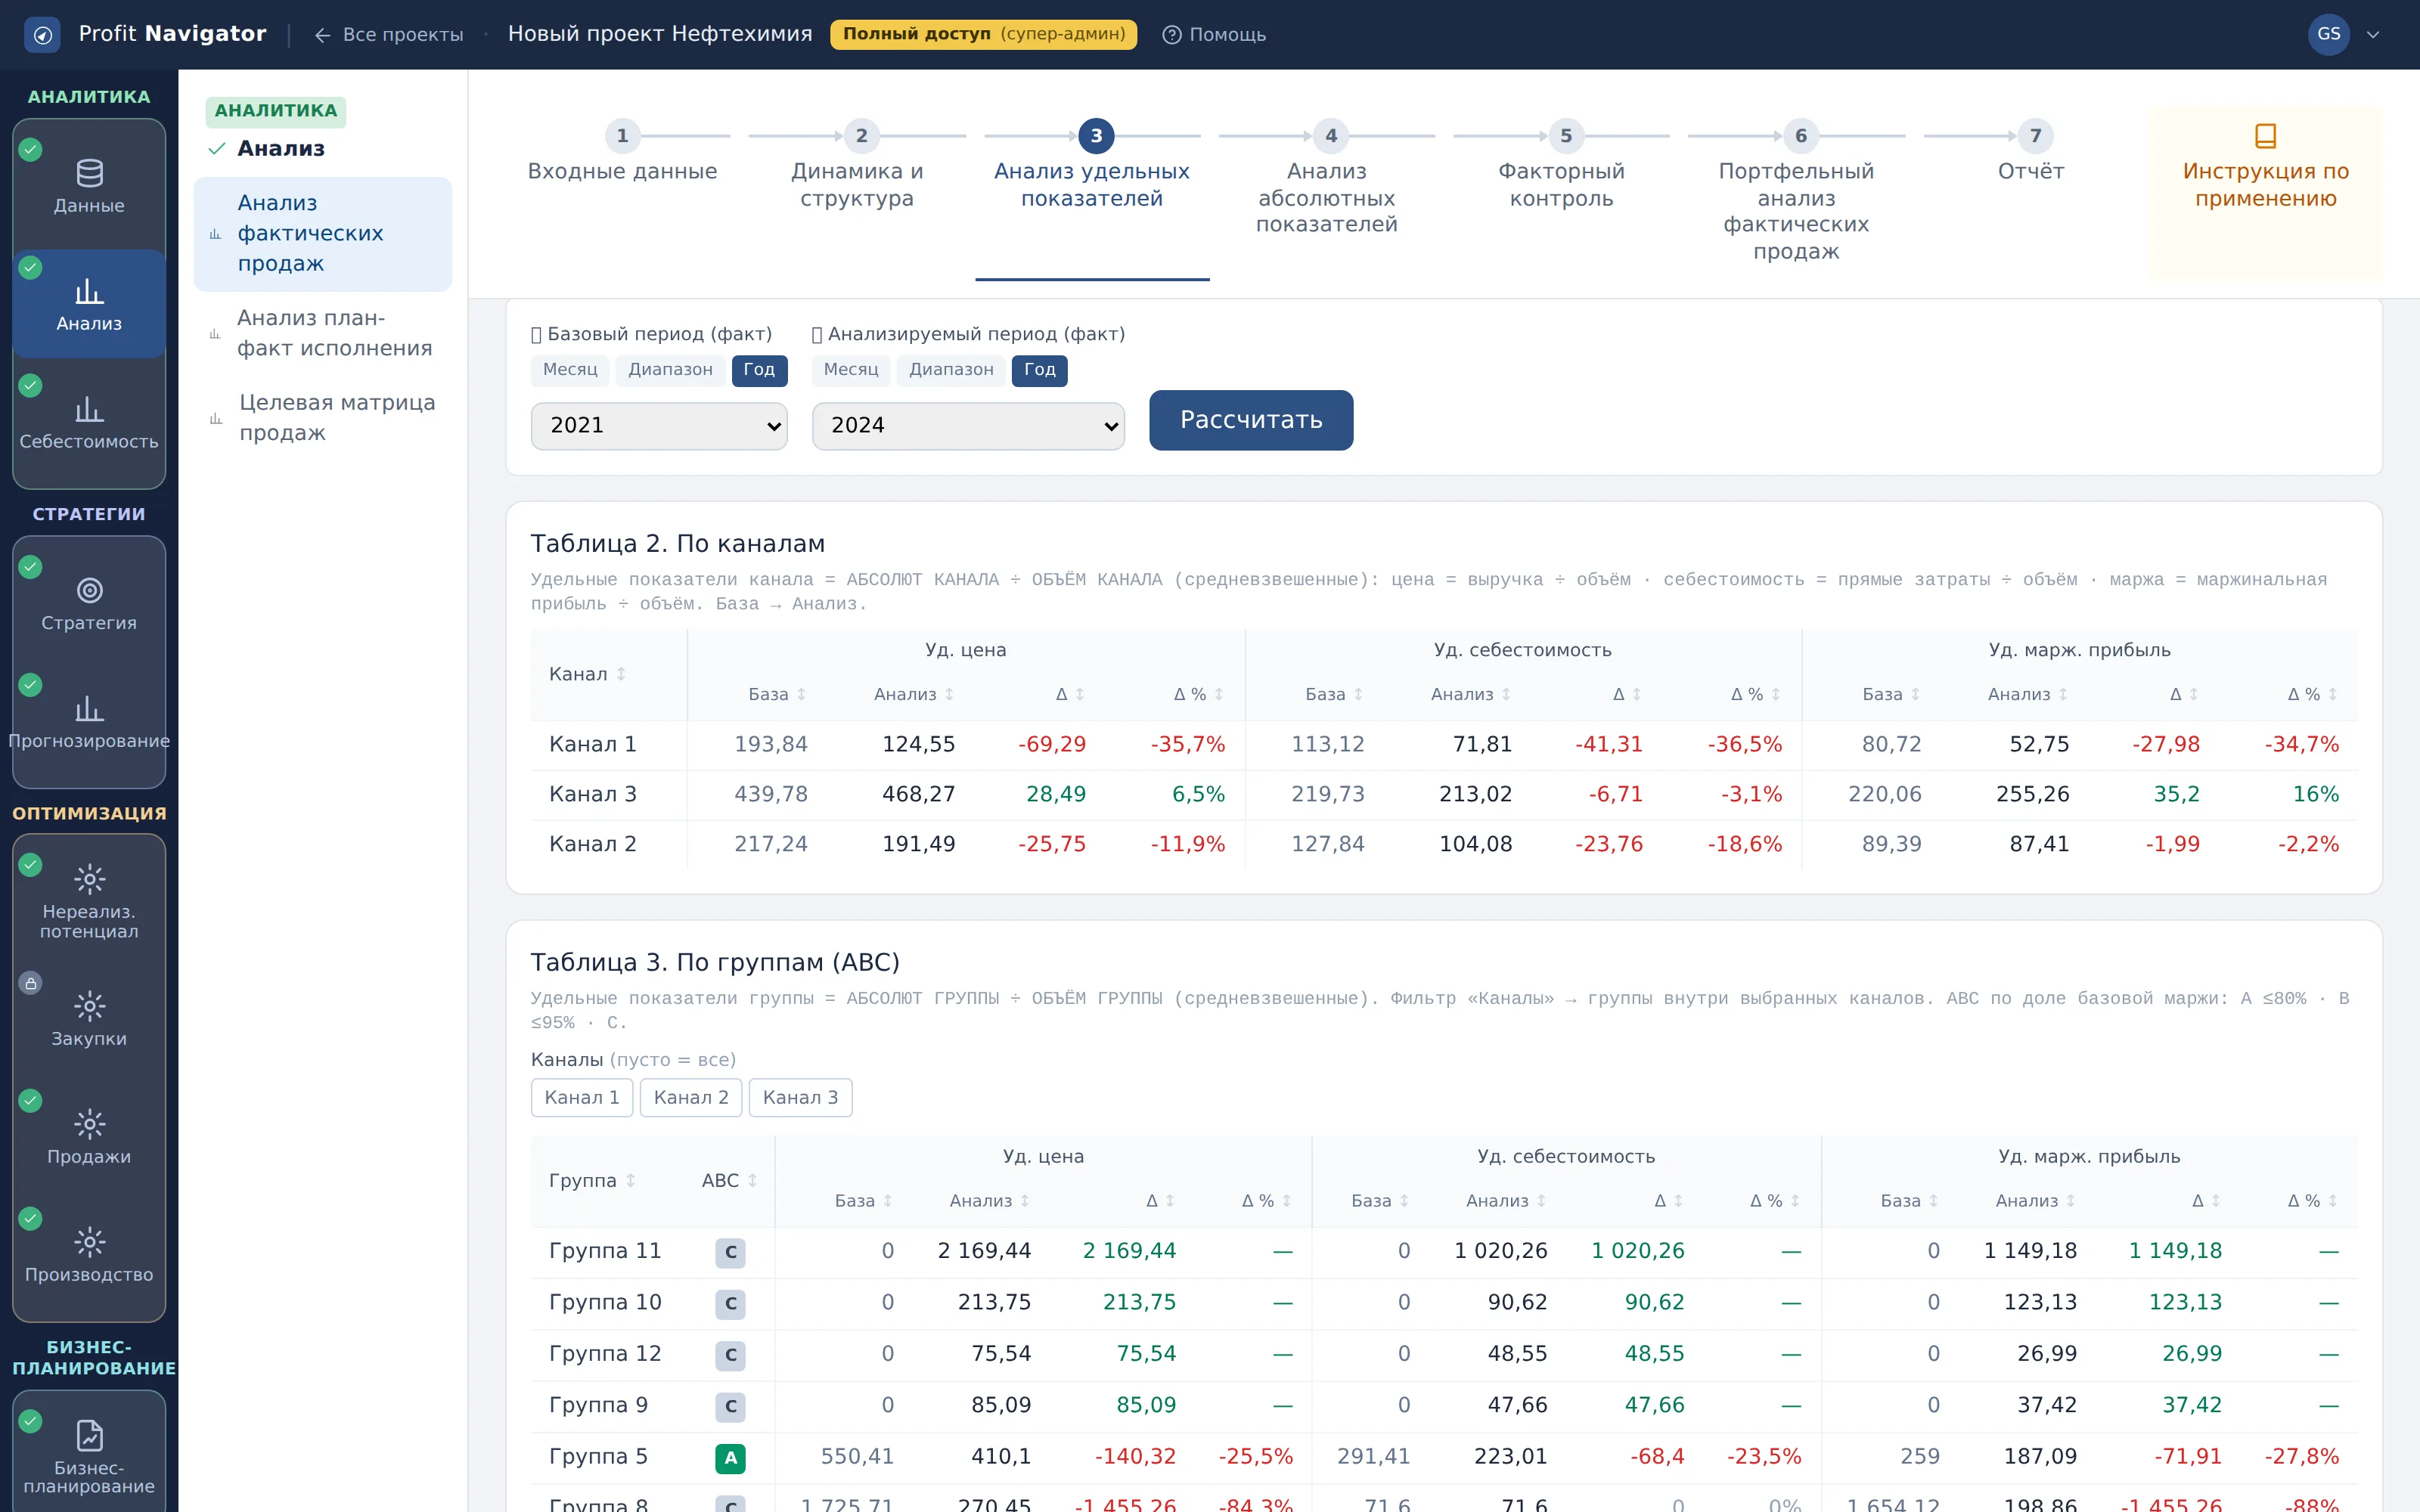This screenshot has height=1512, width=2420.
Task: Filter Table 3 by Канал 2 chip
Action: pyautogui.click(x=691, y=1098)
